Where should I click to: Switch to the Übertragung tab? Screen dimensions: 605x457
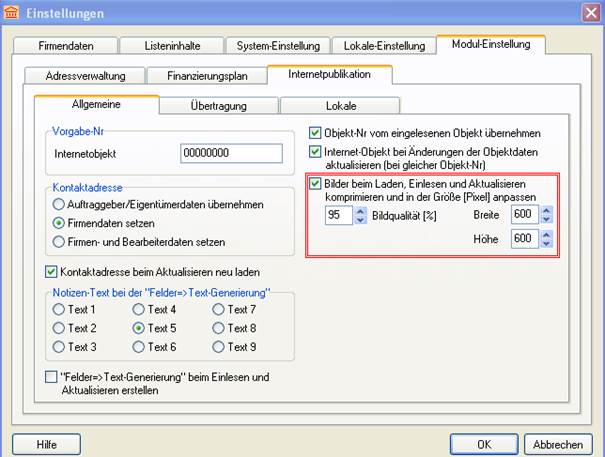coord(219,106)
